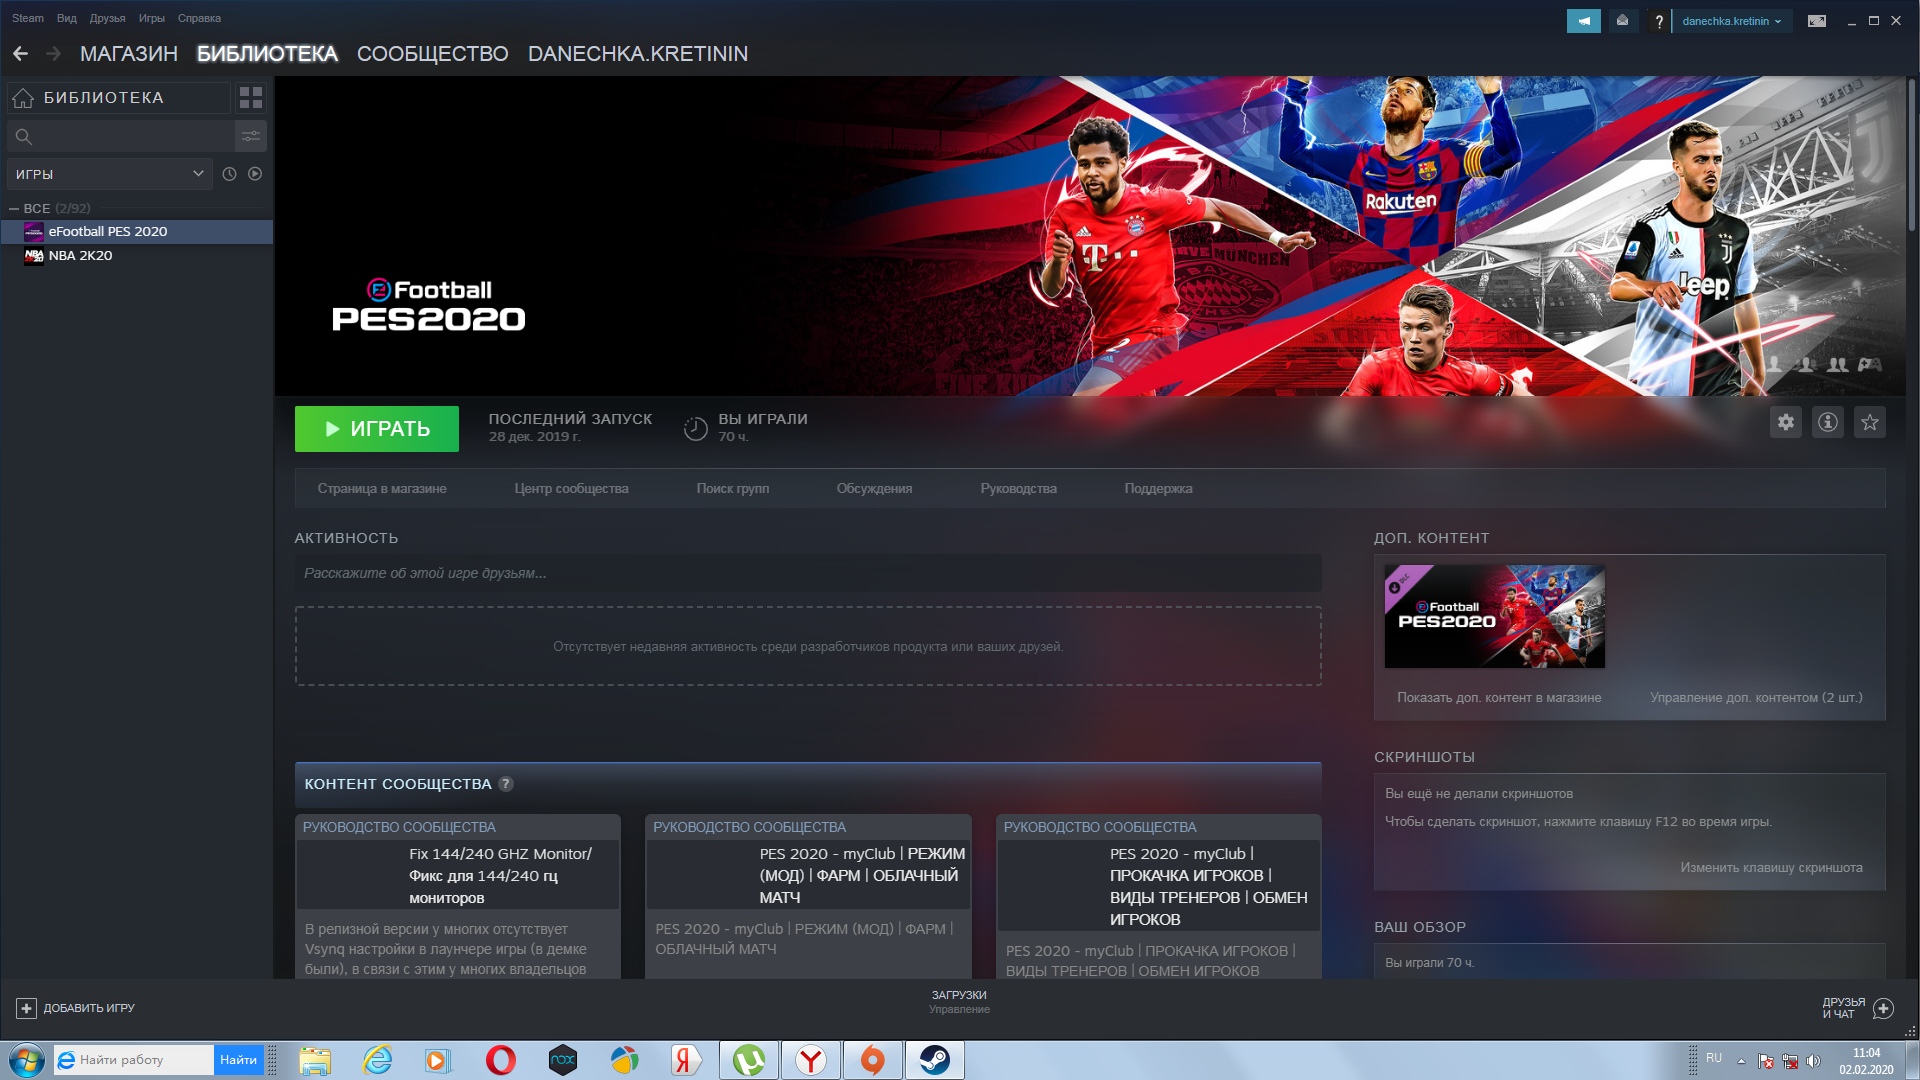Image resolution: width=1920 pixels, height=1080 pixels.
Task: Open Nox player from the taskbar
Action: pyautogui.click(x=563, y=1060)
